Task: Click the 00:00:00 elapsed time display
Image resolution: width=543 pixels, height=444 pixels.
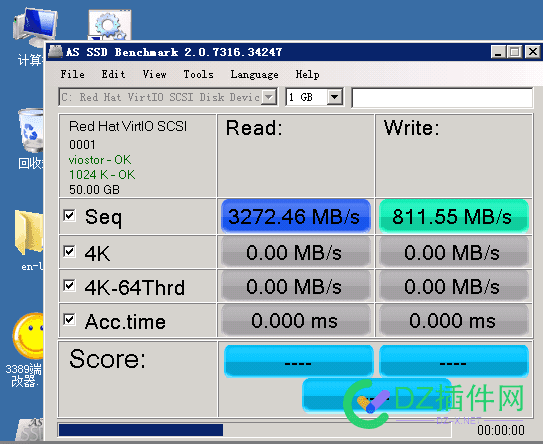Action: pos(501,430)
